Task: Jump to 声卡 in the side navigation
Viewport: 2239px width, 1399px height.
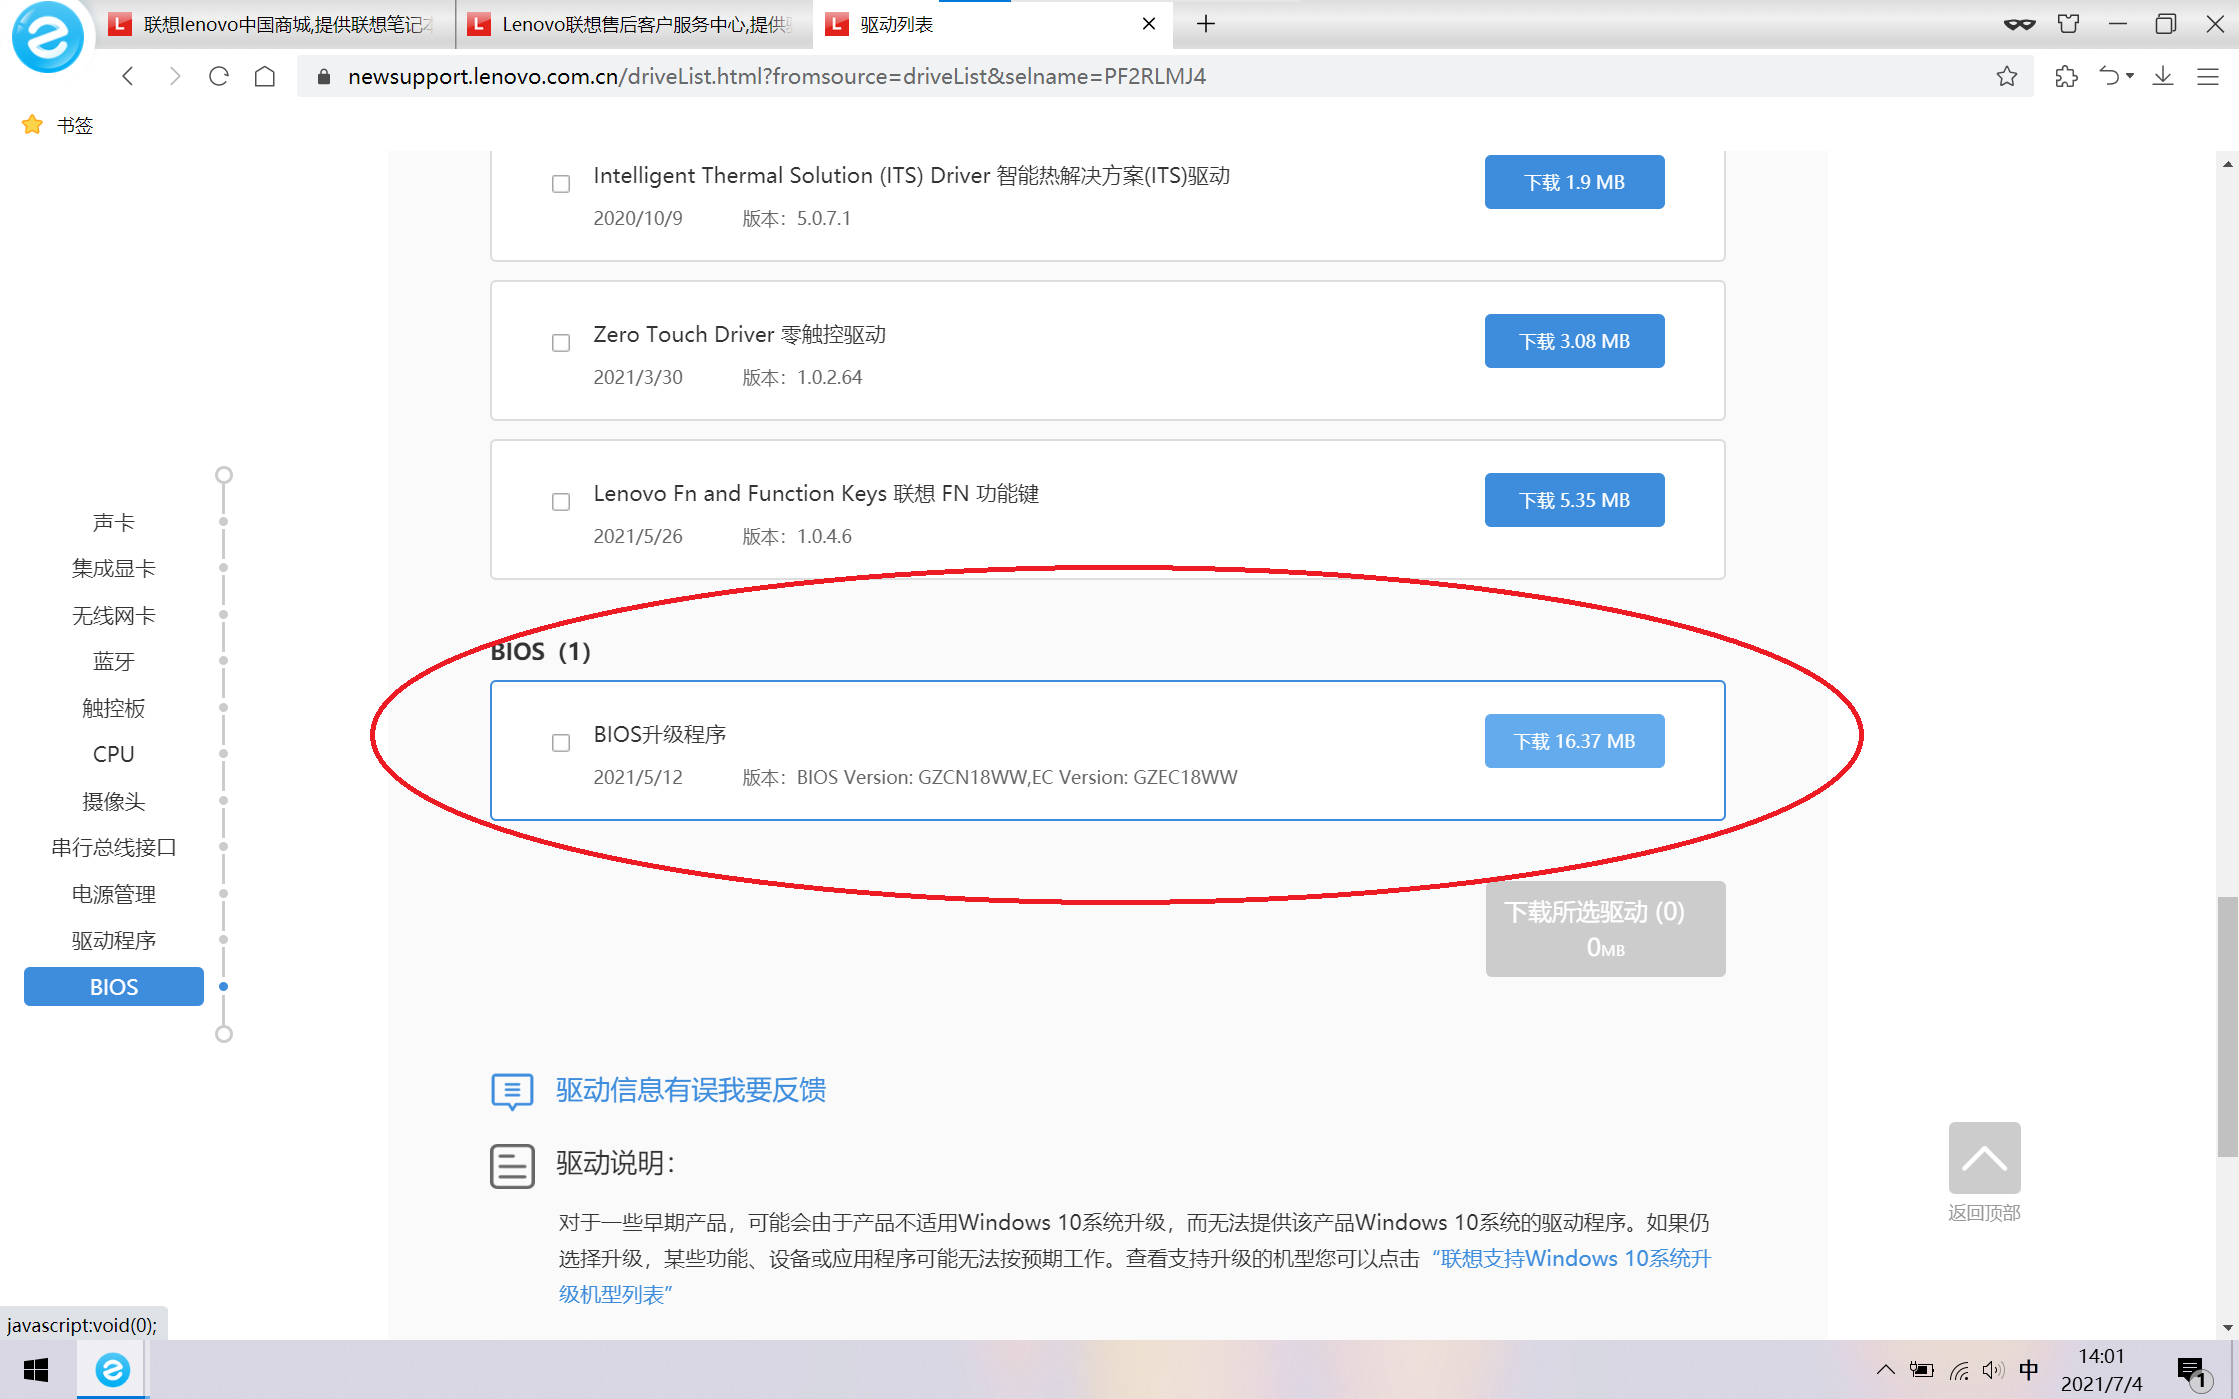Action: (x=114, y=522)
